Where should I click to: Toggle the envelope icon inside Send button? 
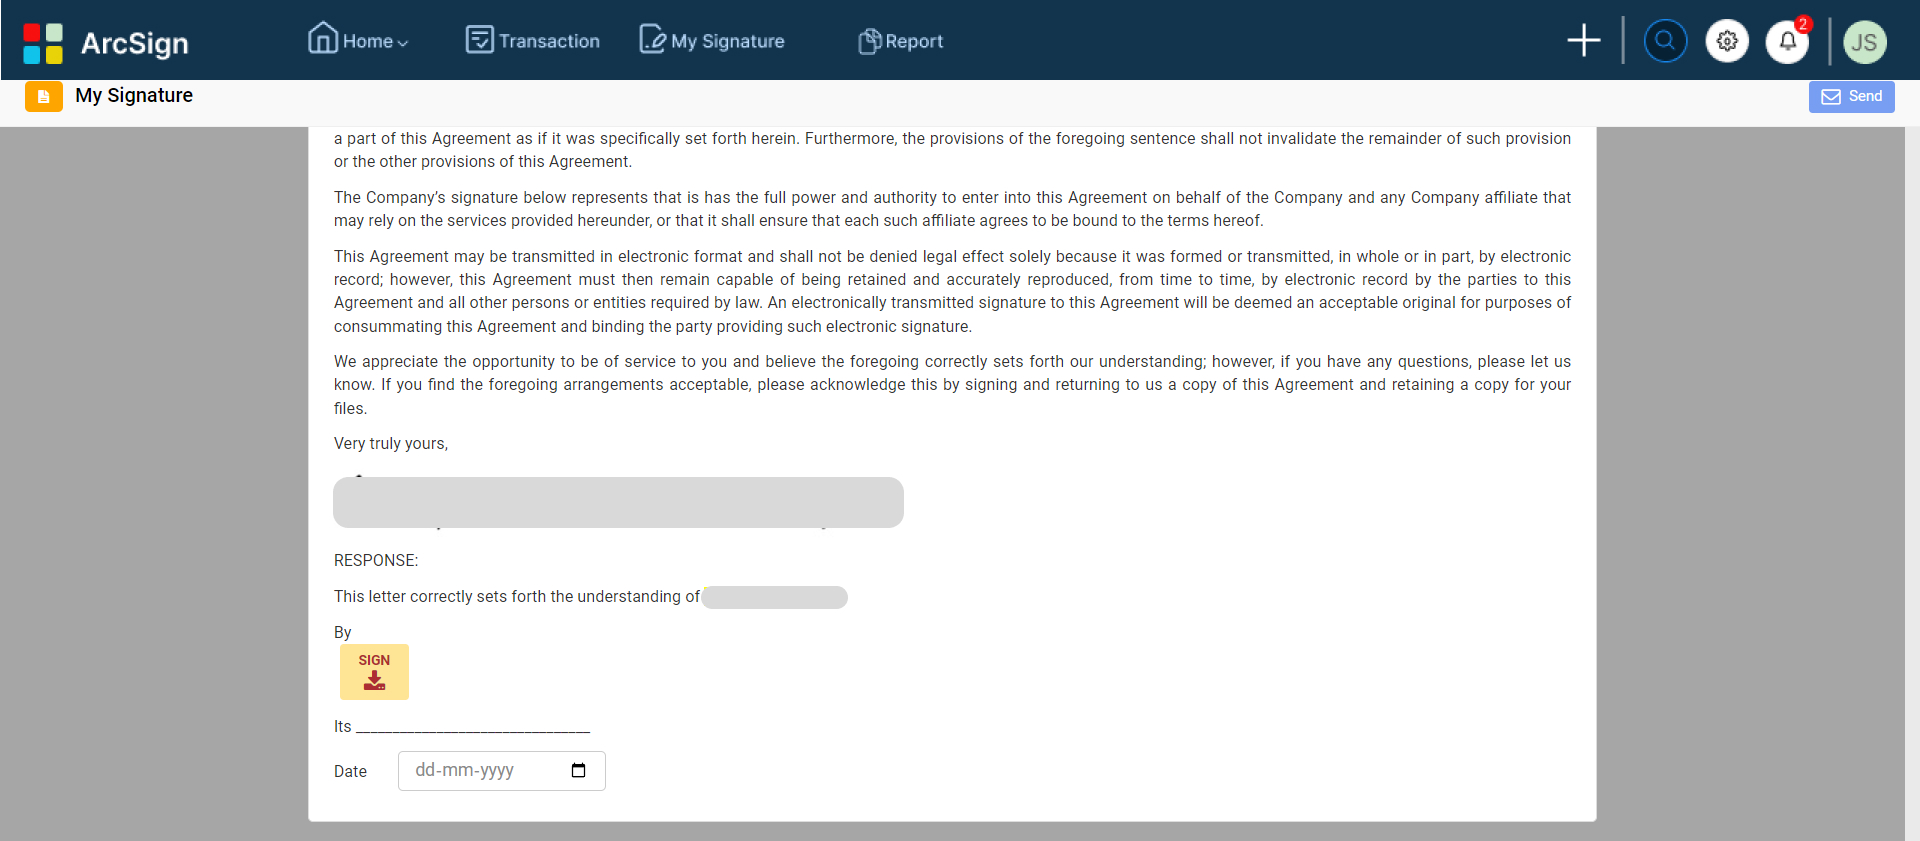[x=1832, y=97]
